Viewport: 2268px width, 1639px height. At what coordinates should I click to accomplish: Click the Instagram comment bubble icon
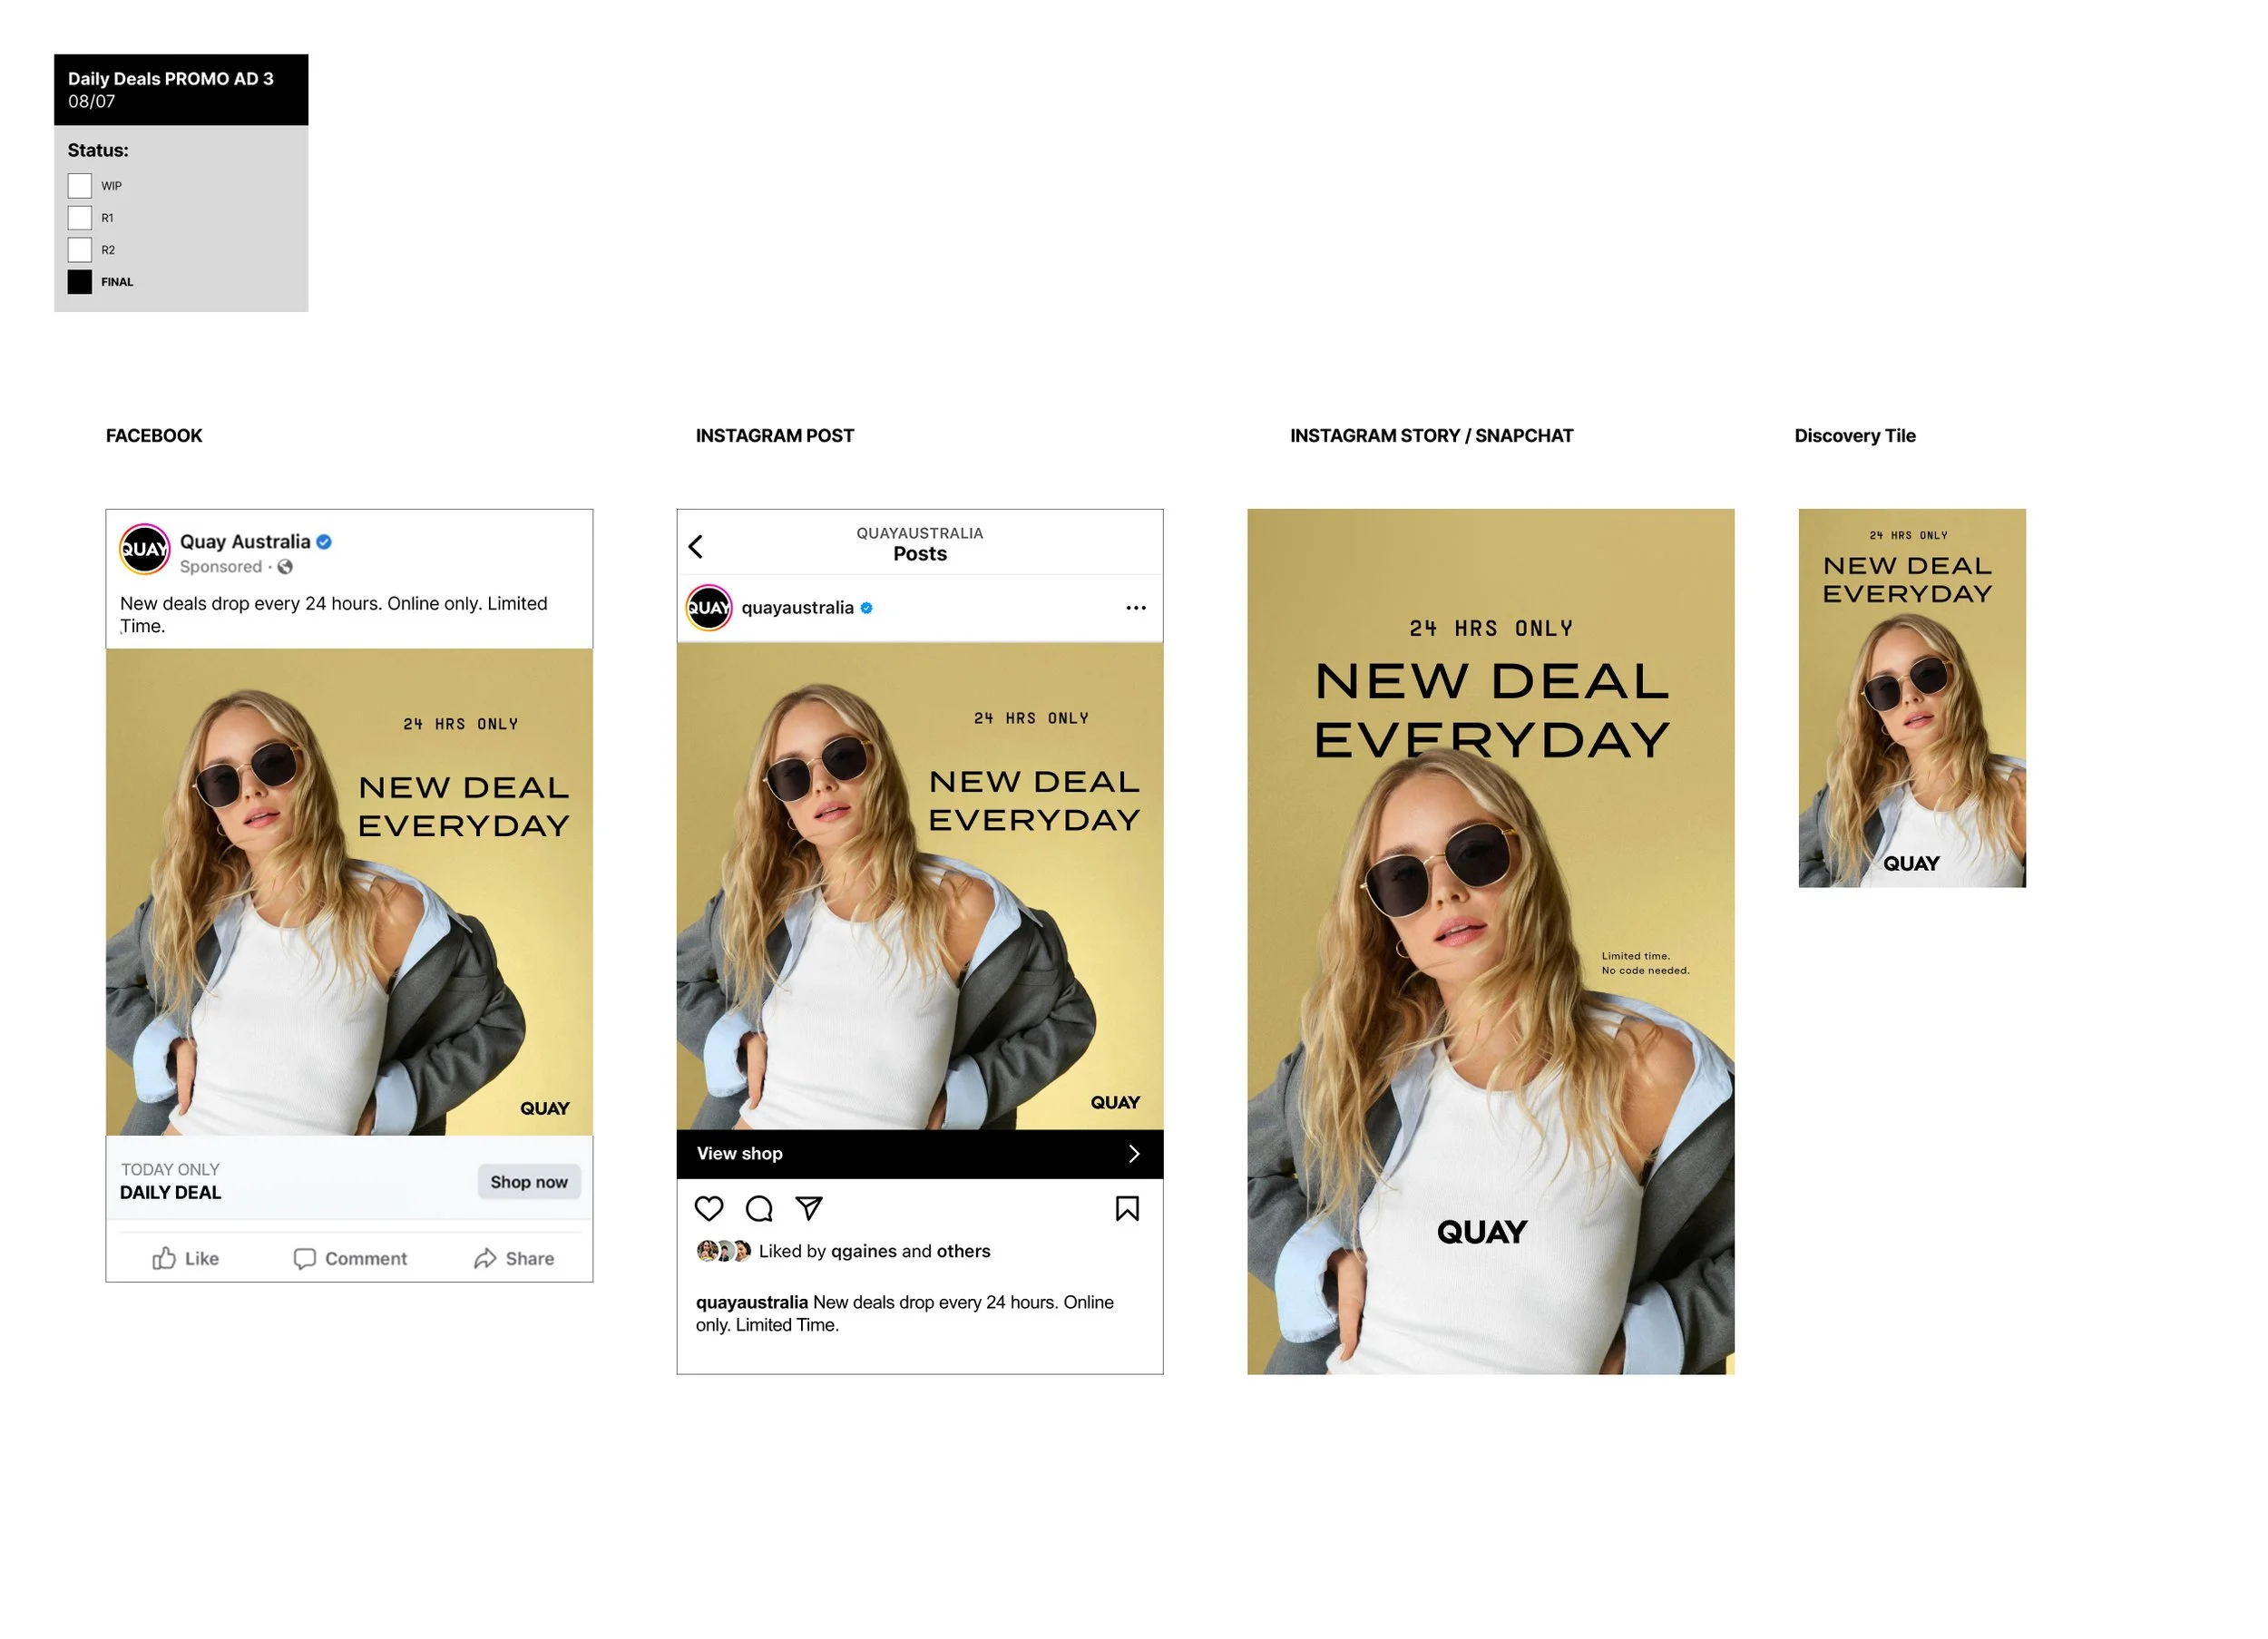click(x=759, y=1208)
